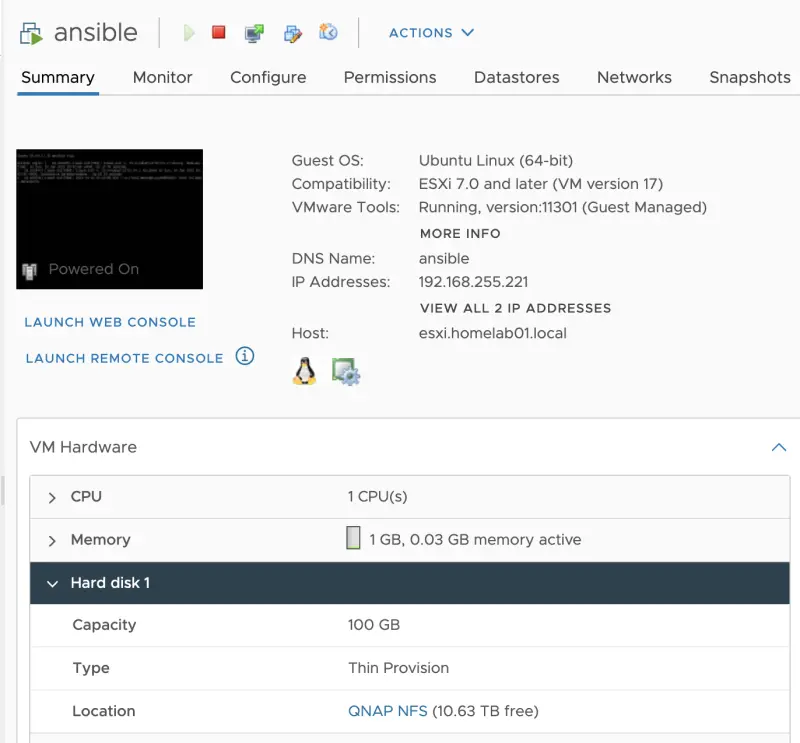
Task: Switch to the Datastores tab
Action: coord(516,77)
